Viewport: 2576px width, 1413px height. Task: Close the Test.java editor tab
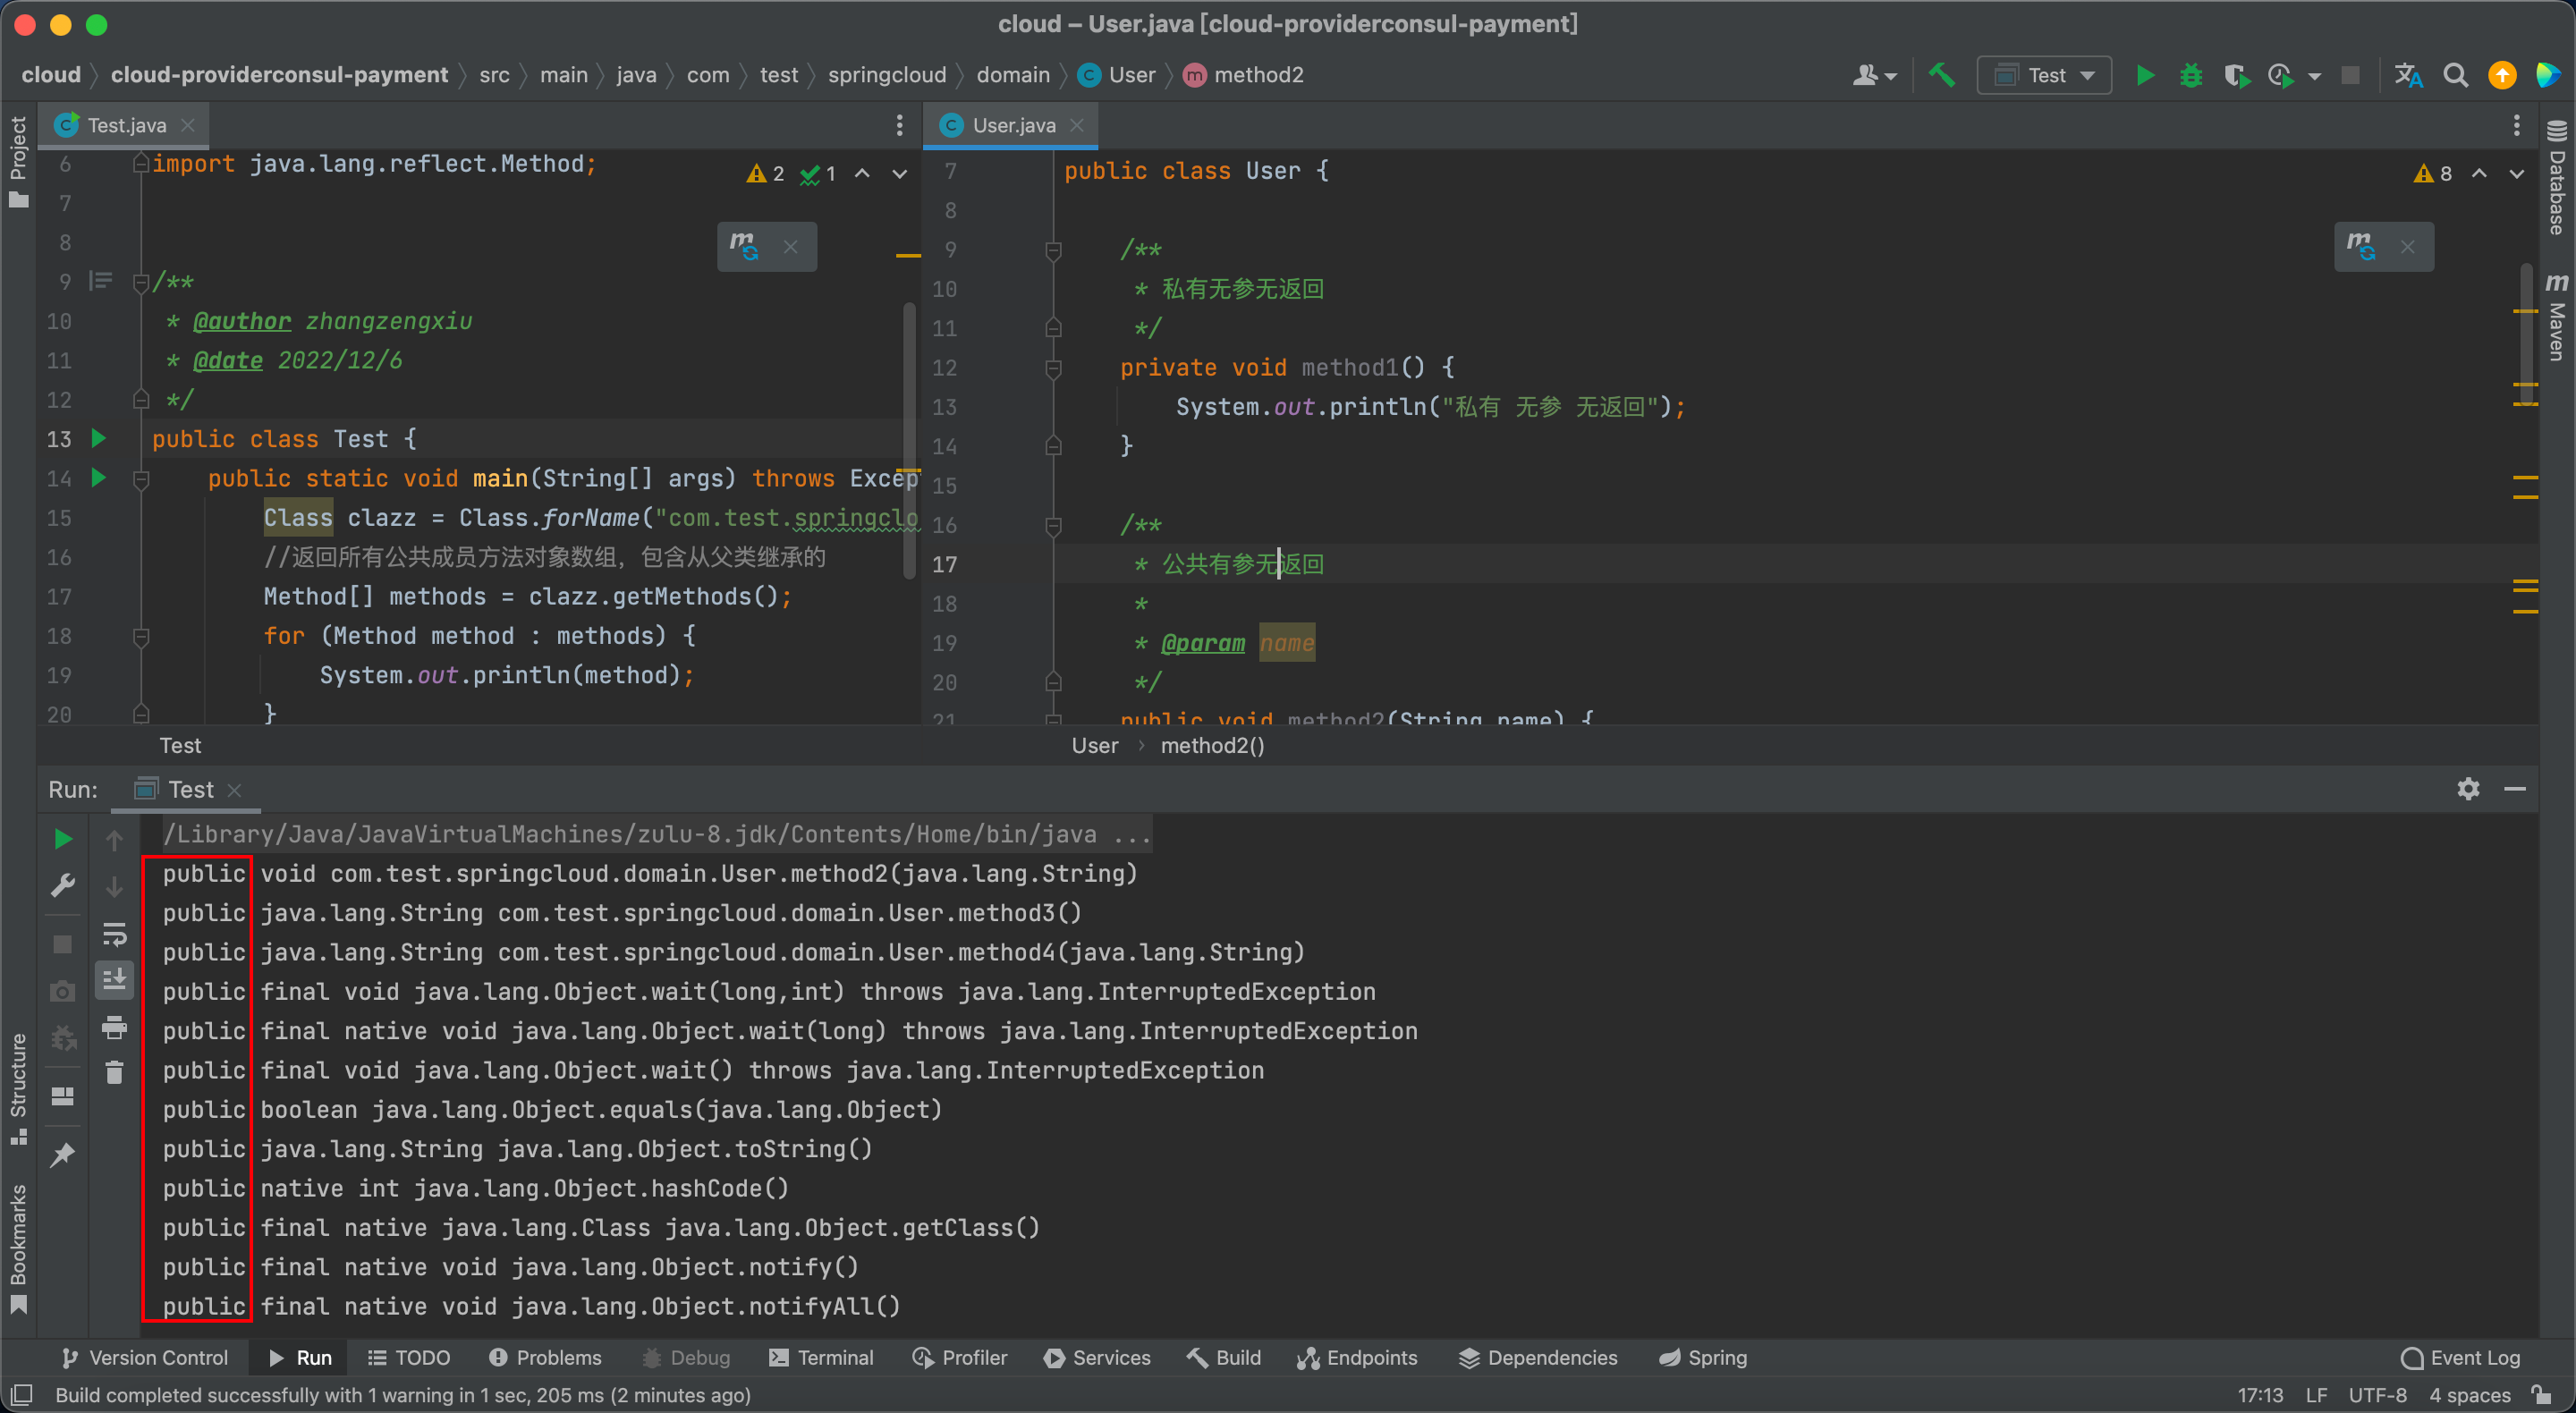point(187,125)
